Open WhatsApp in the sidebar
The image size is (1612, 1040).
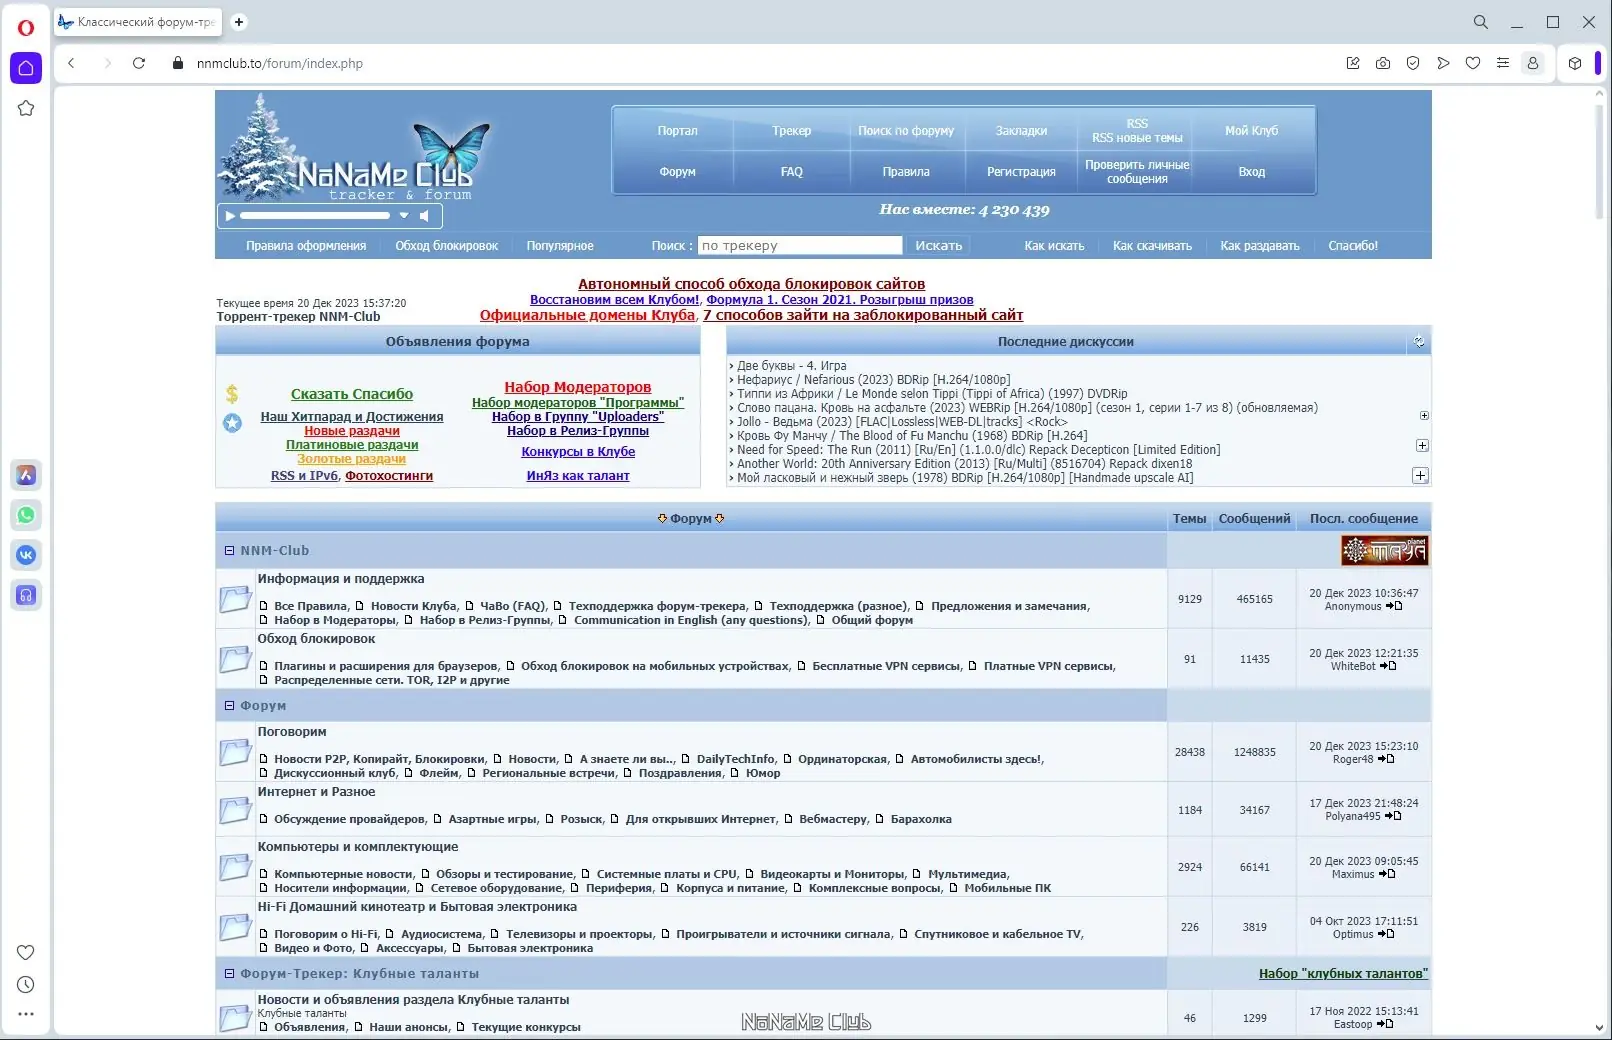pos(26,515)
